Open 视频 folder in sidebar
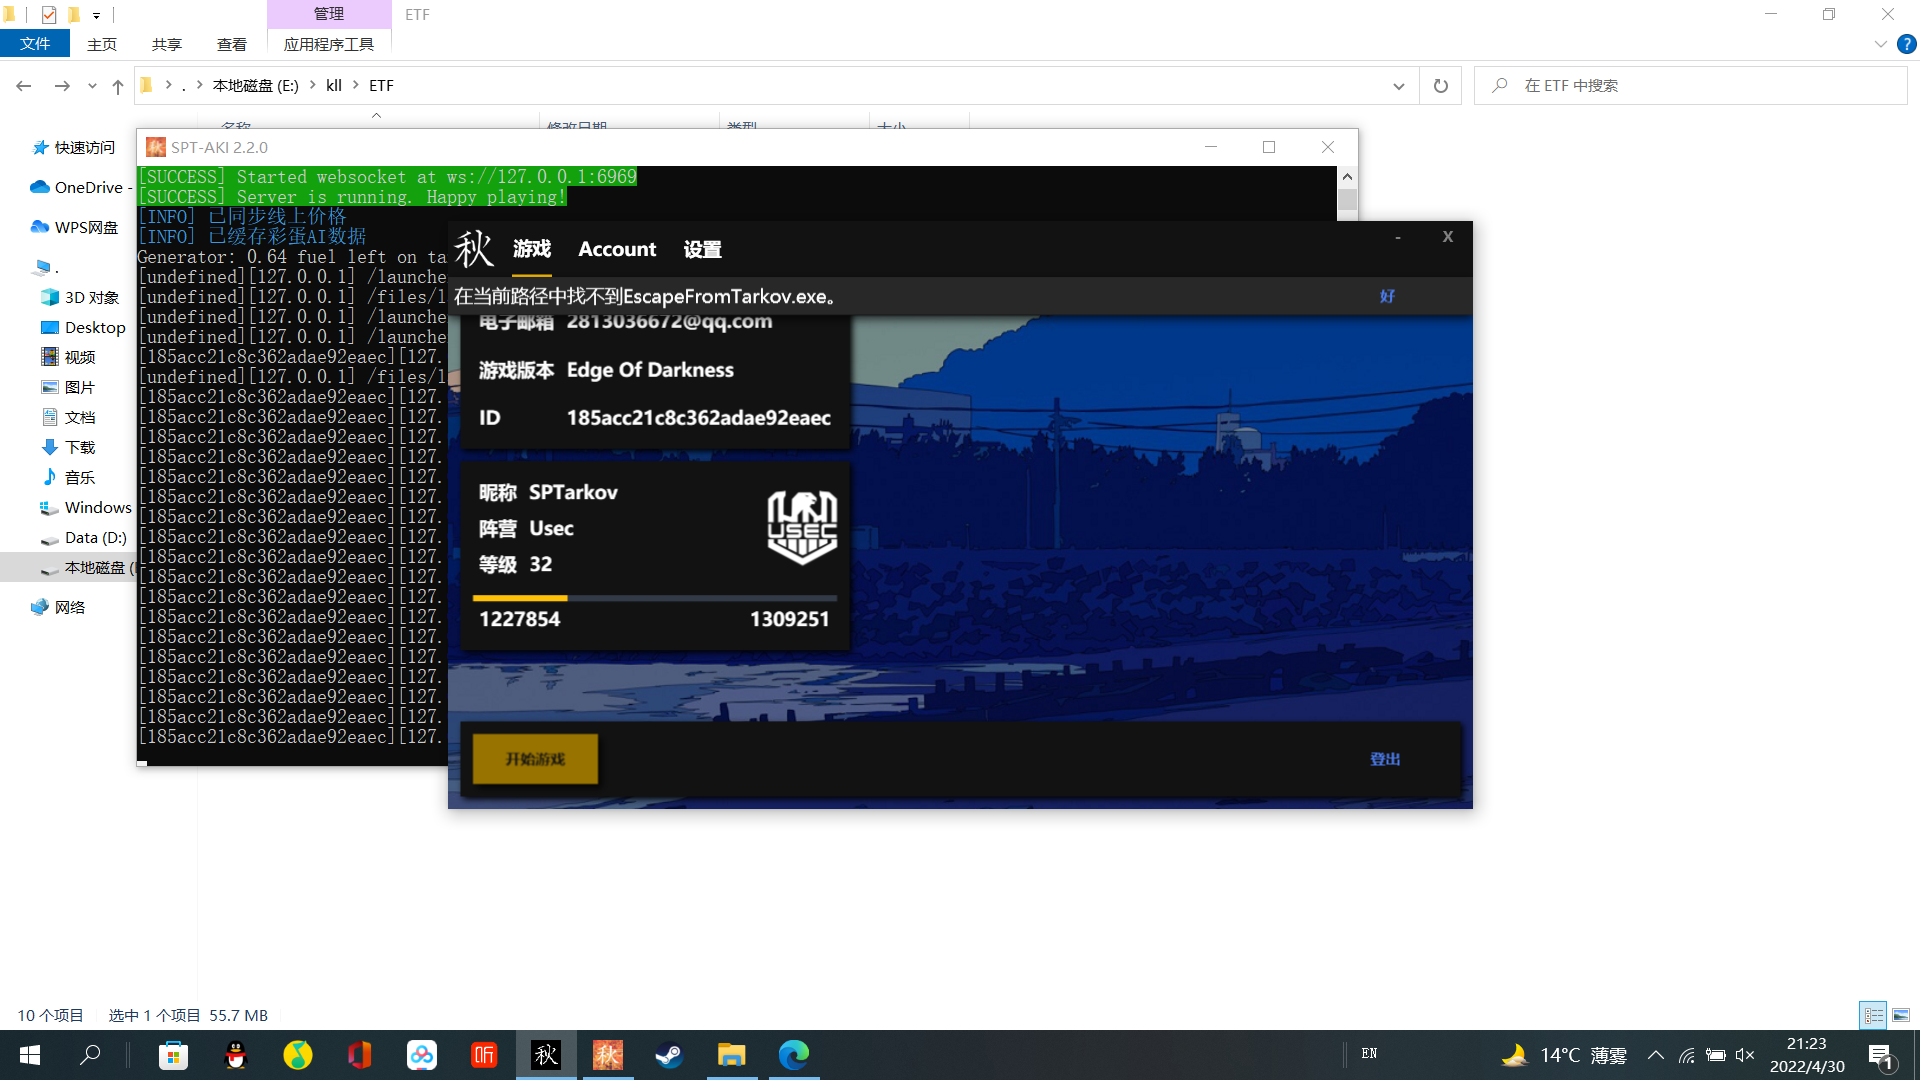1920x1080 pixels. (x=69, y=358)
